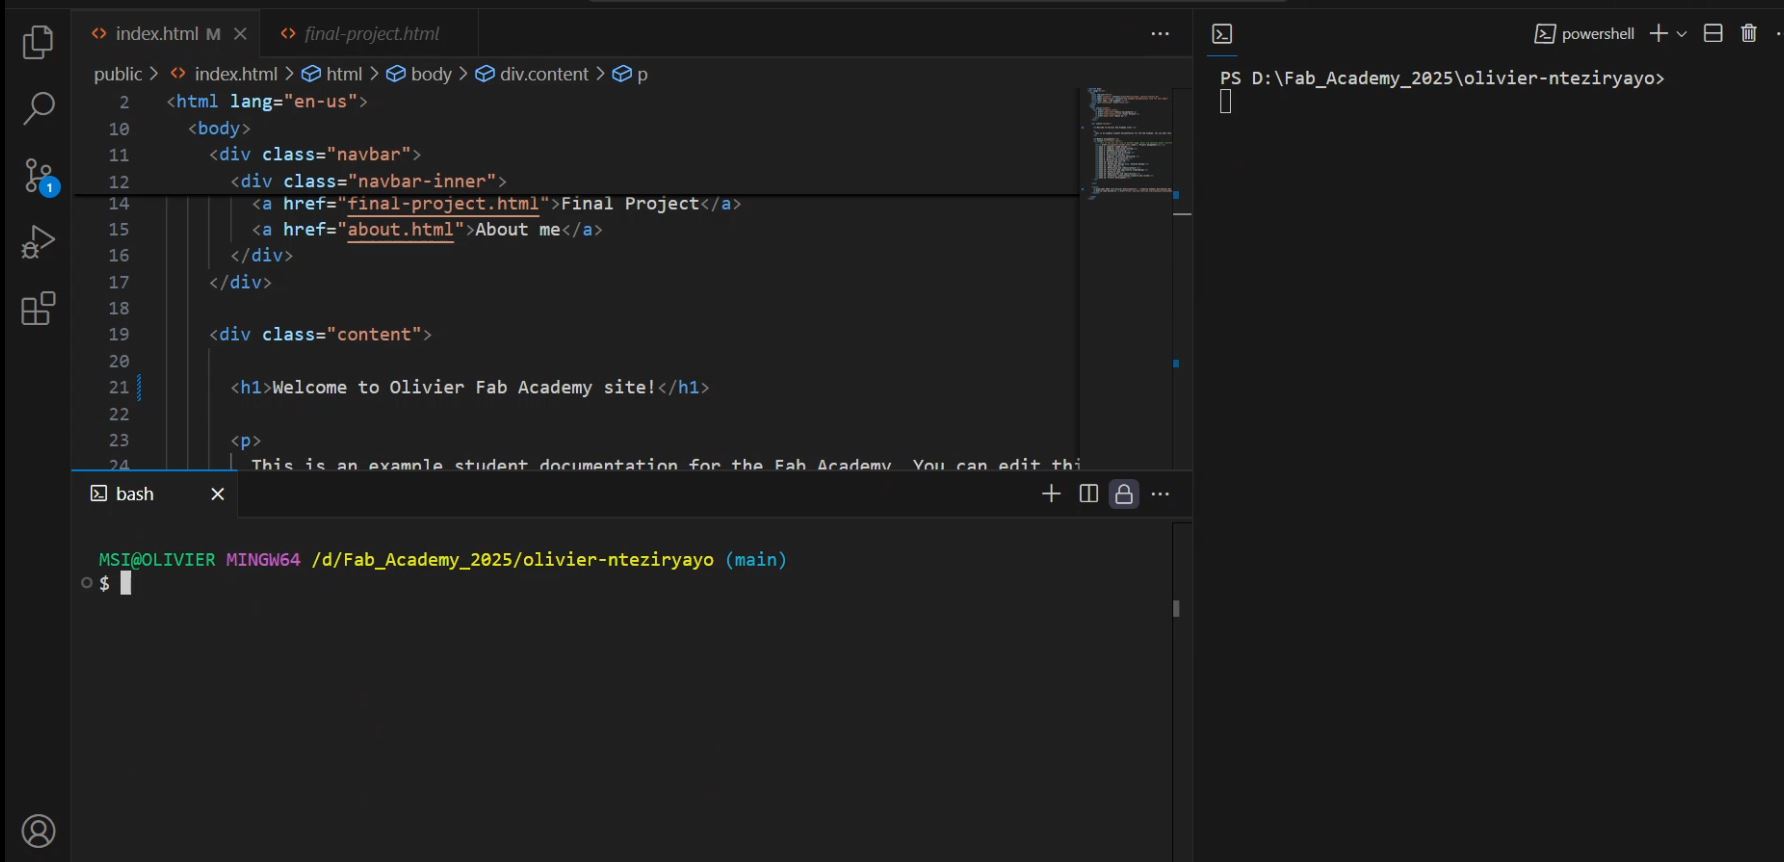The width and height of the screenshot is (1784, 862).
Task: Select the Terminal panel tab icon
Action: coord(1222,34)
